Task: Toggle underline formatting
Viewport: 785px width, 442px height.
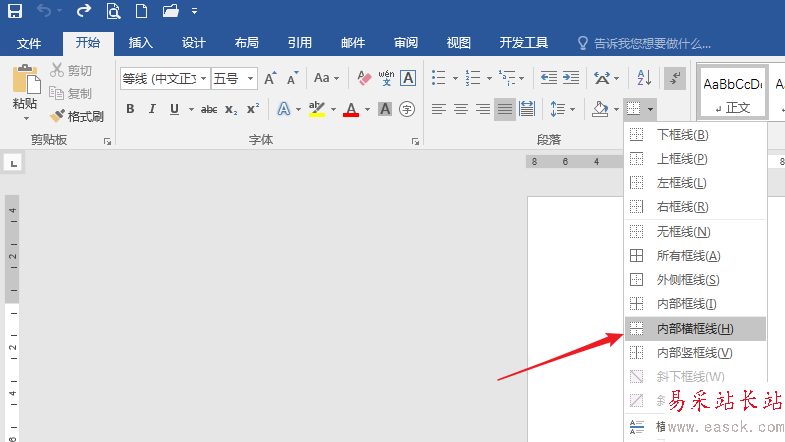Action: [174, 109]
